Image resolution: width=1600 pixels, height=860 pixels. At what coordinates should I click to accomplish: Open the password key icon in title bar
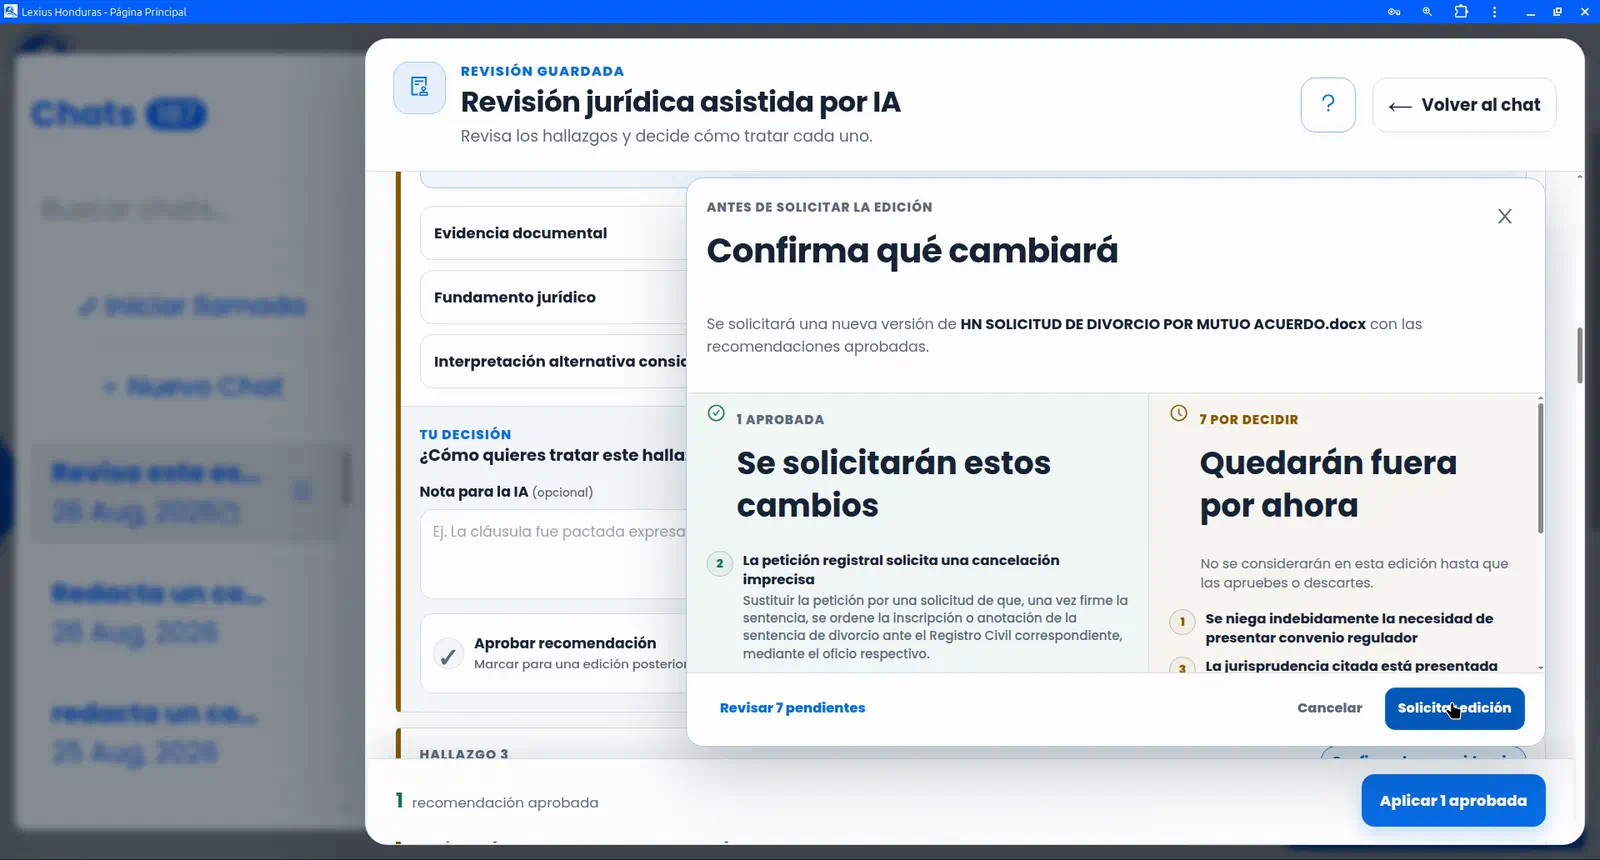(x=1394, y=12)
